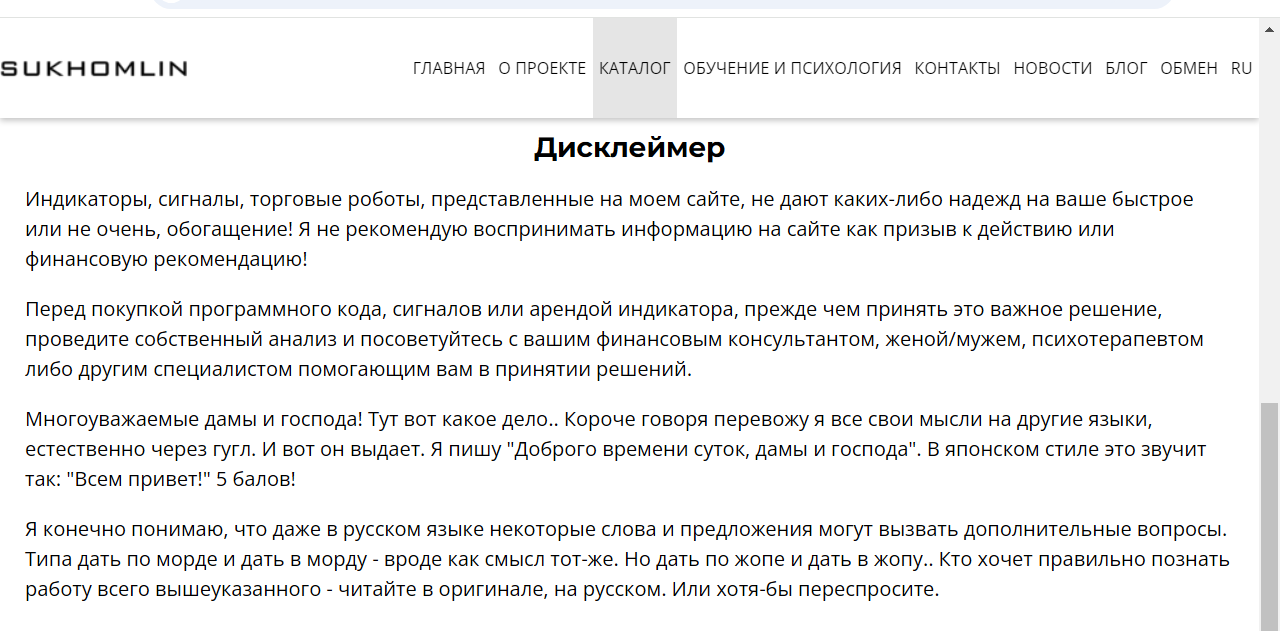Click the paragraph starting with Индикаторы, сигналы
This screenshot has height=631, width=1280.
click(610, 229)
